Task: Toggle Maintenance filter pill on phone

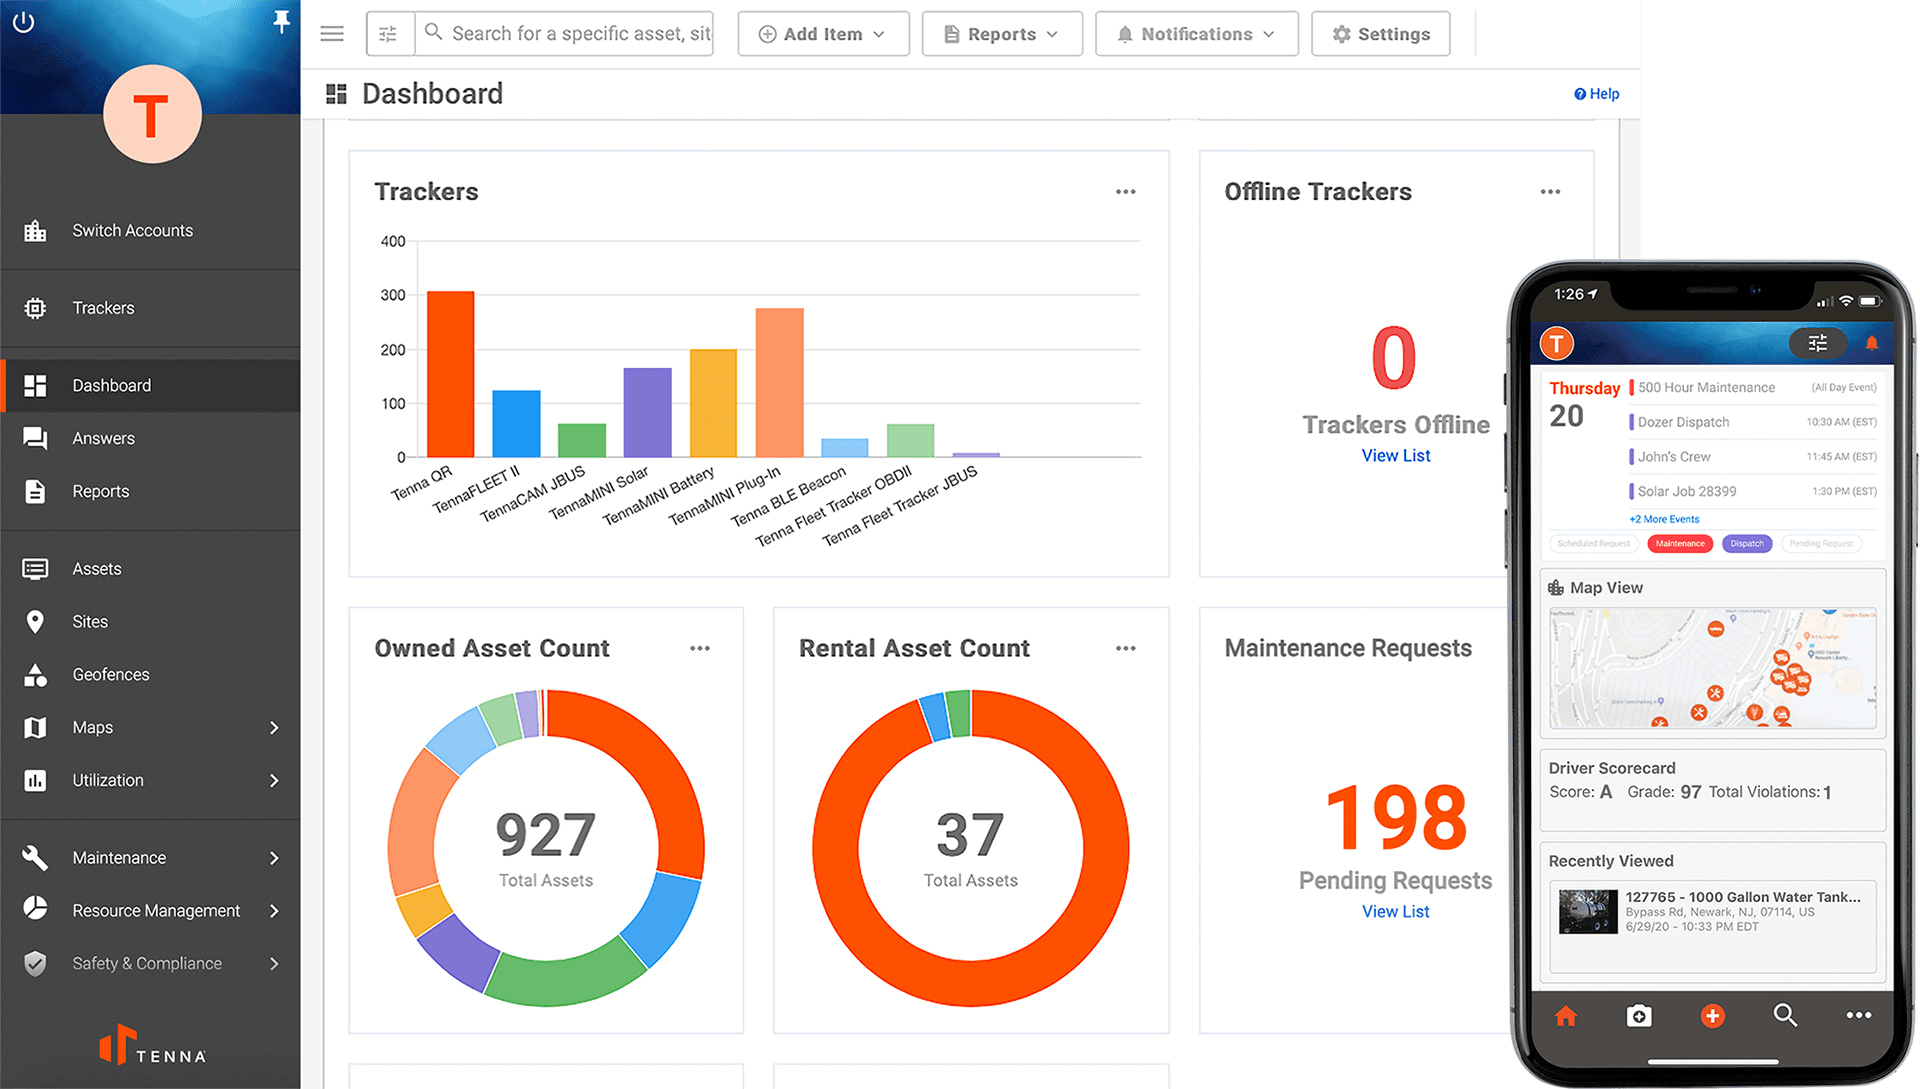Action: [x=1680, y=544]
